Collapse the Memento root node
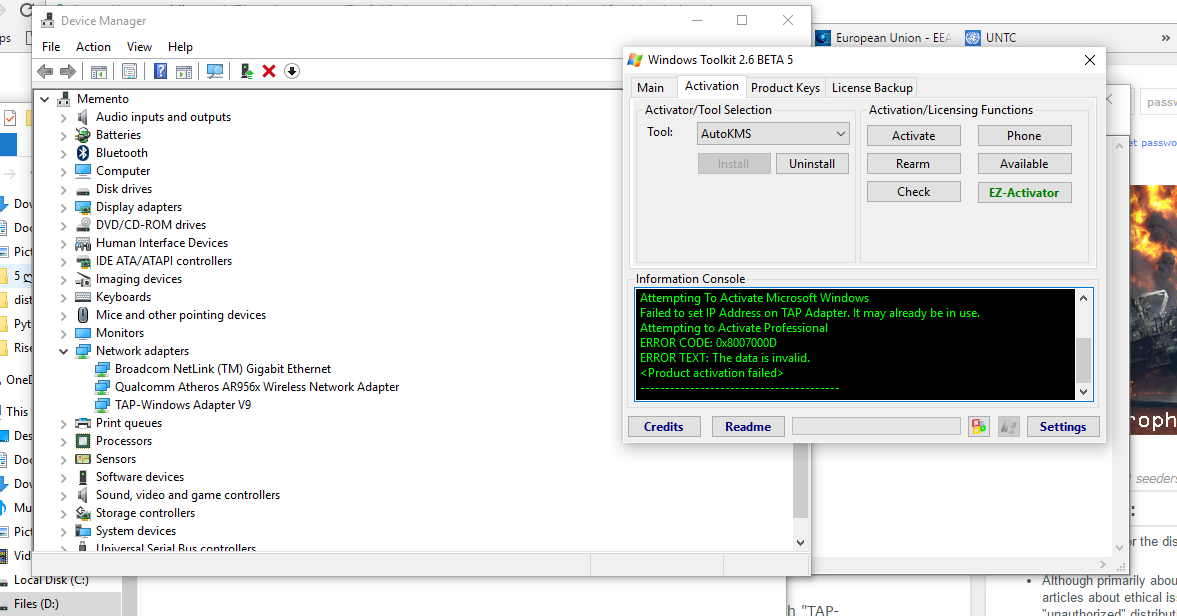Viewport: 1177px width, 616px height. pos(44,99)
